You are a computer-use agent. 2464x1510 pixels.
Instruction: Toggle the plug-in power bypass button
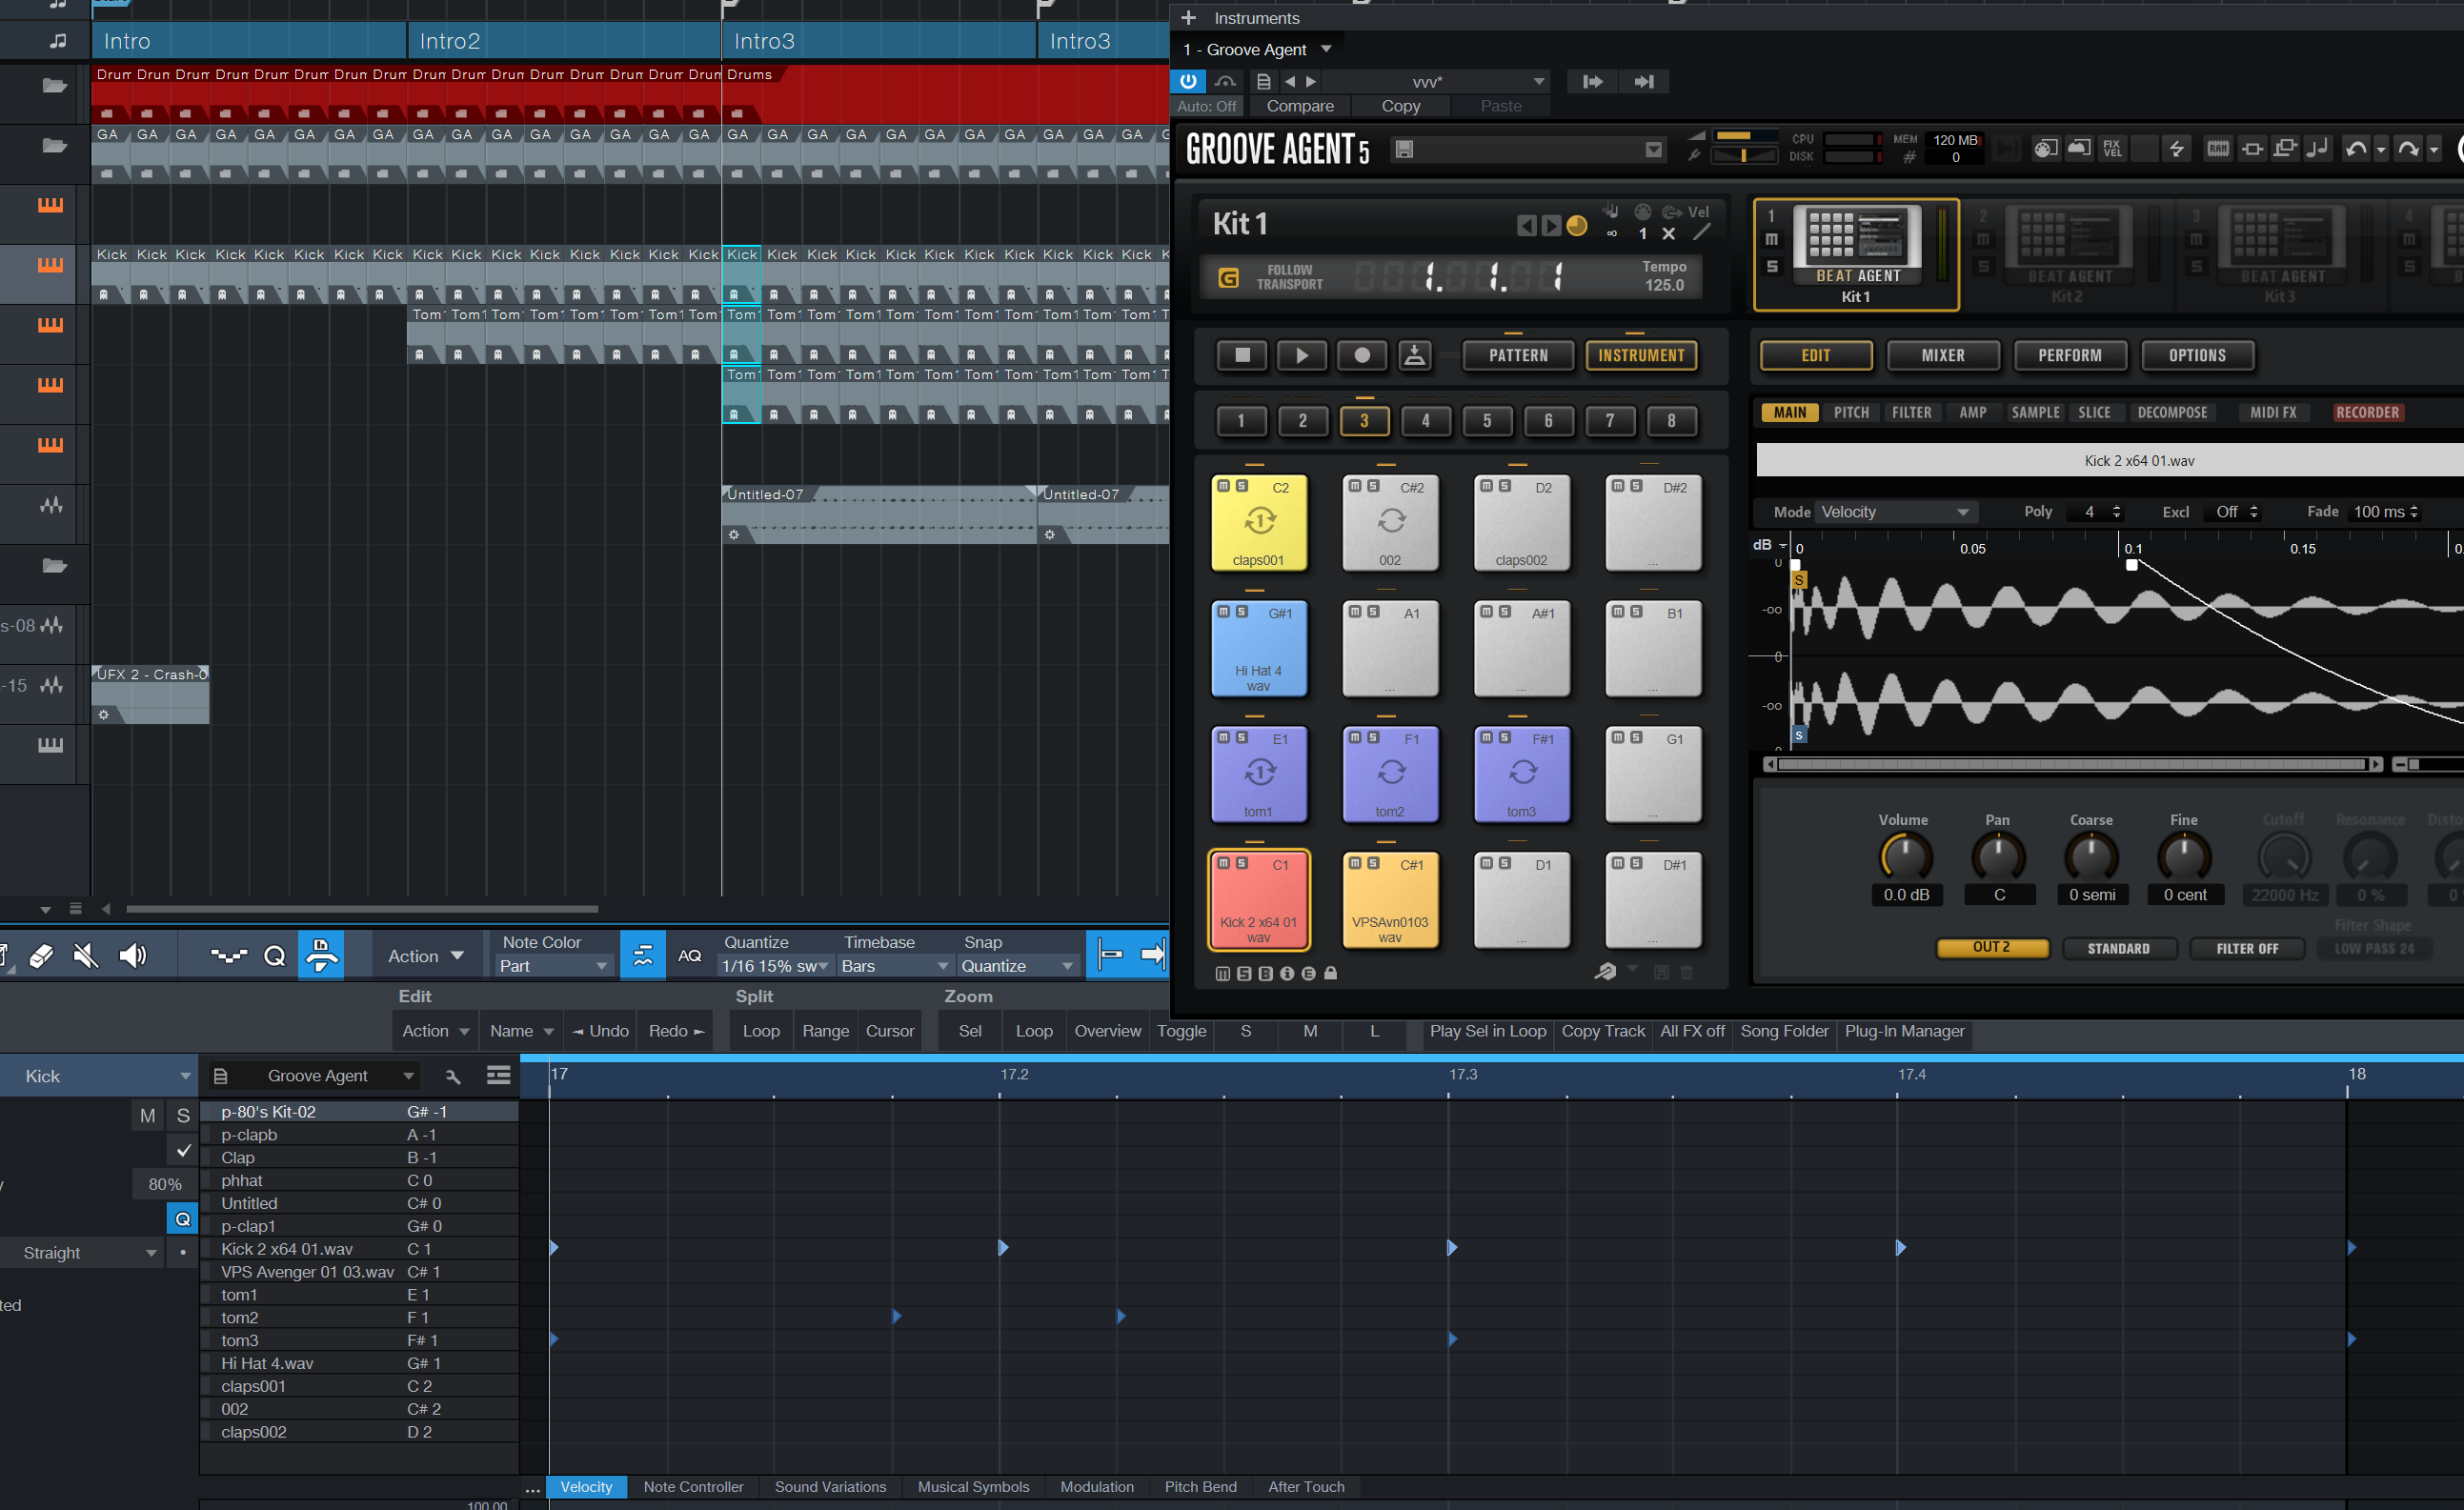tap(1188, 81)
